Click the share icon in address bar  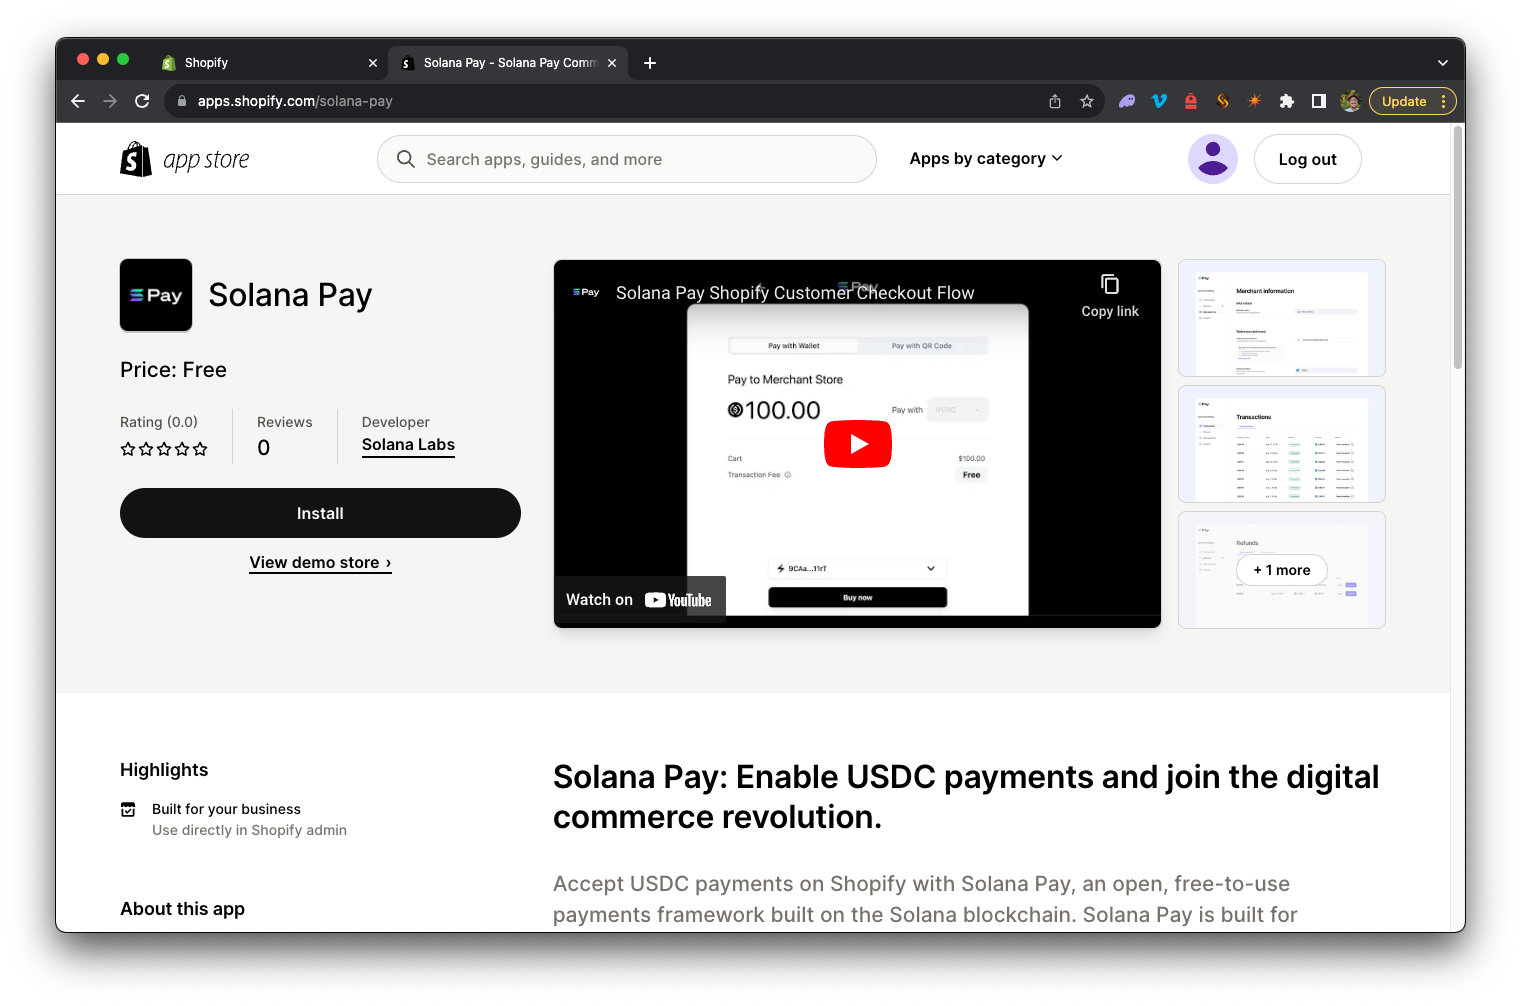click(x=1055, y=101)
